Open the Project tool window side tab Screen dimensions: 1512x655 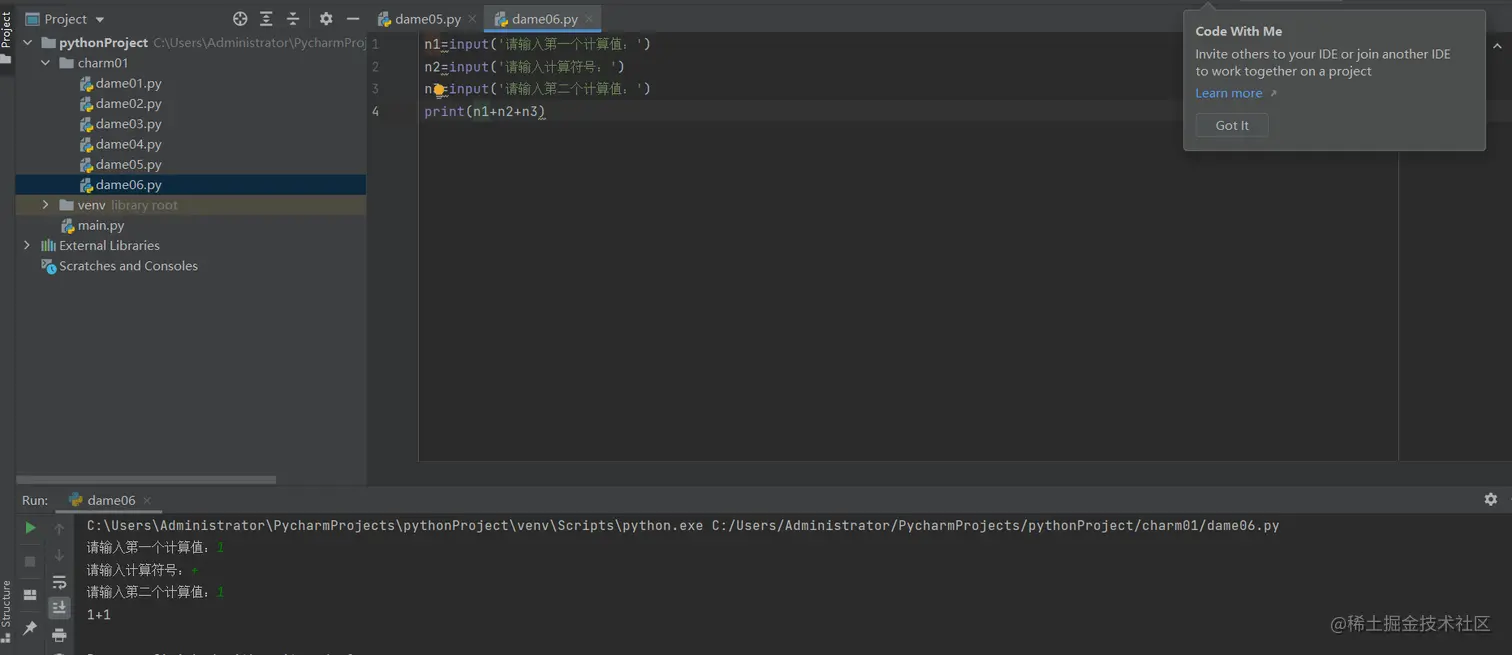pyautogui.click(x=6, y=35)
